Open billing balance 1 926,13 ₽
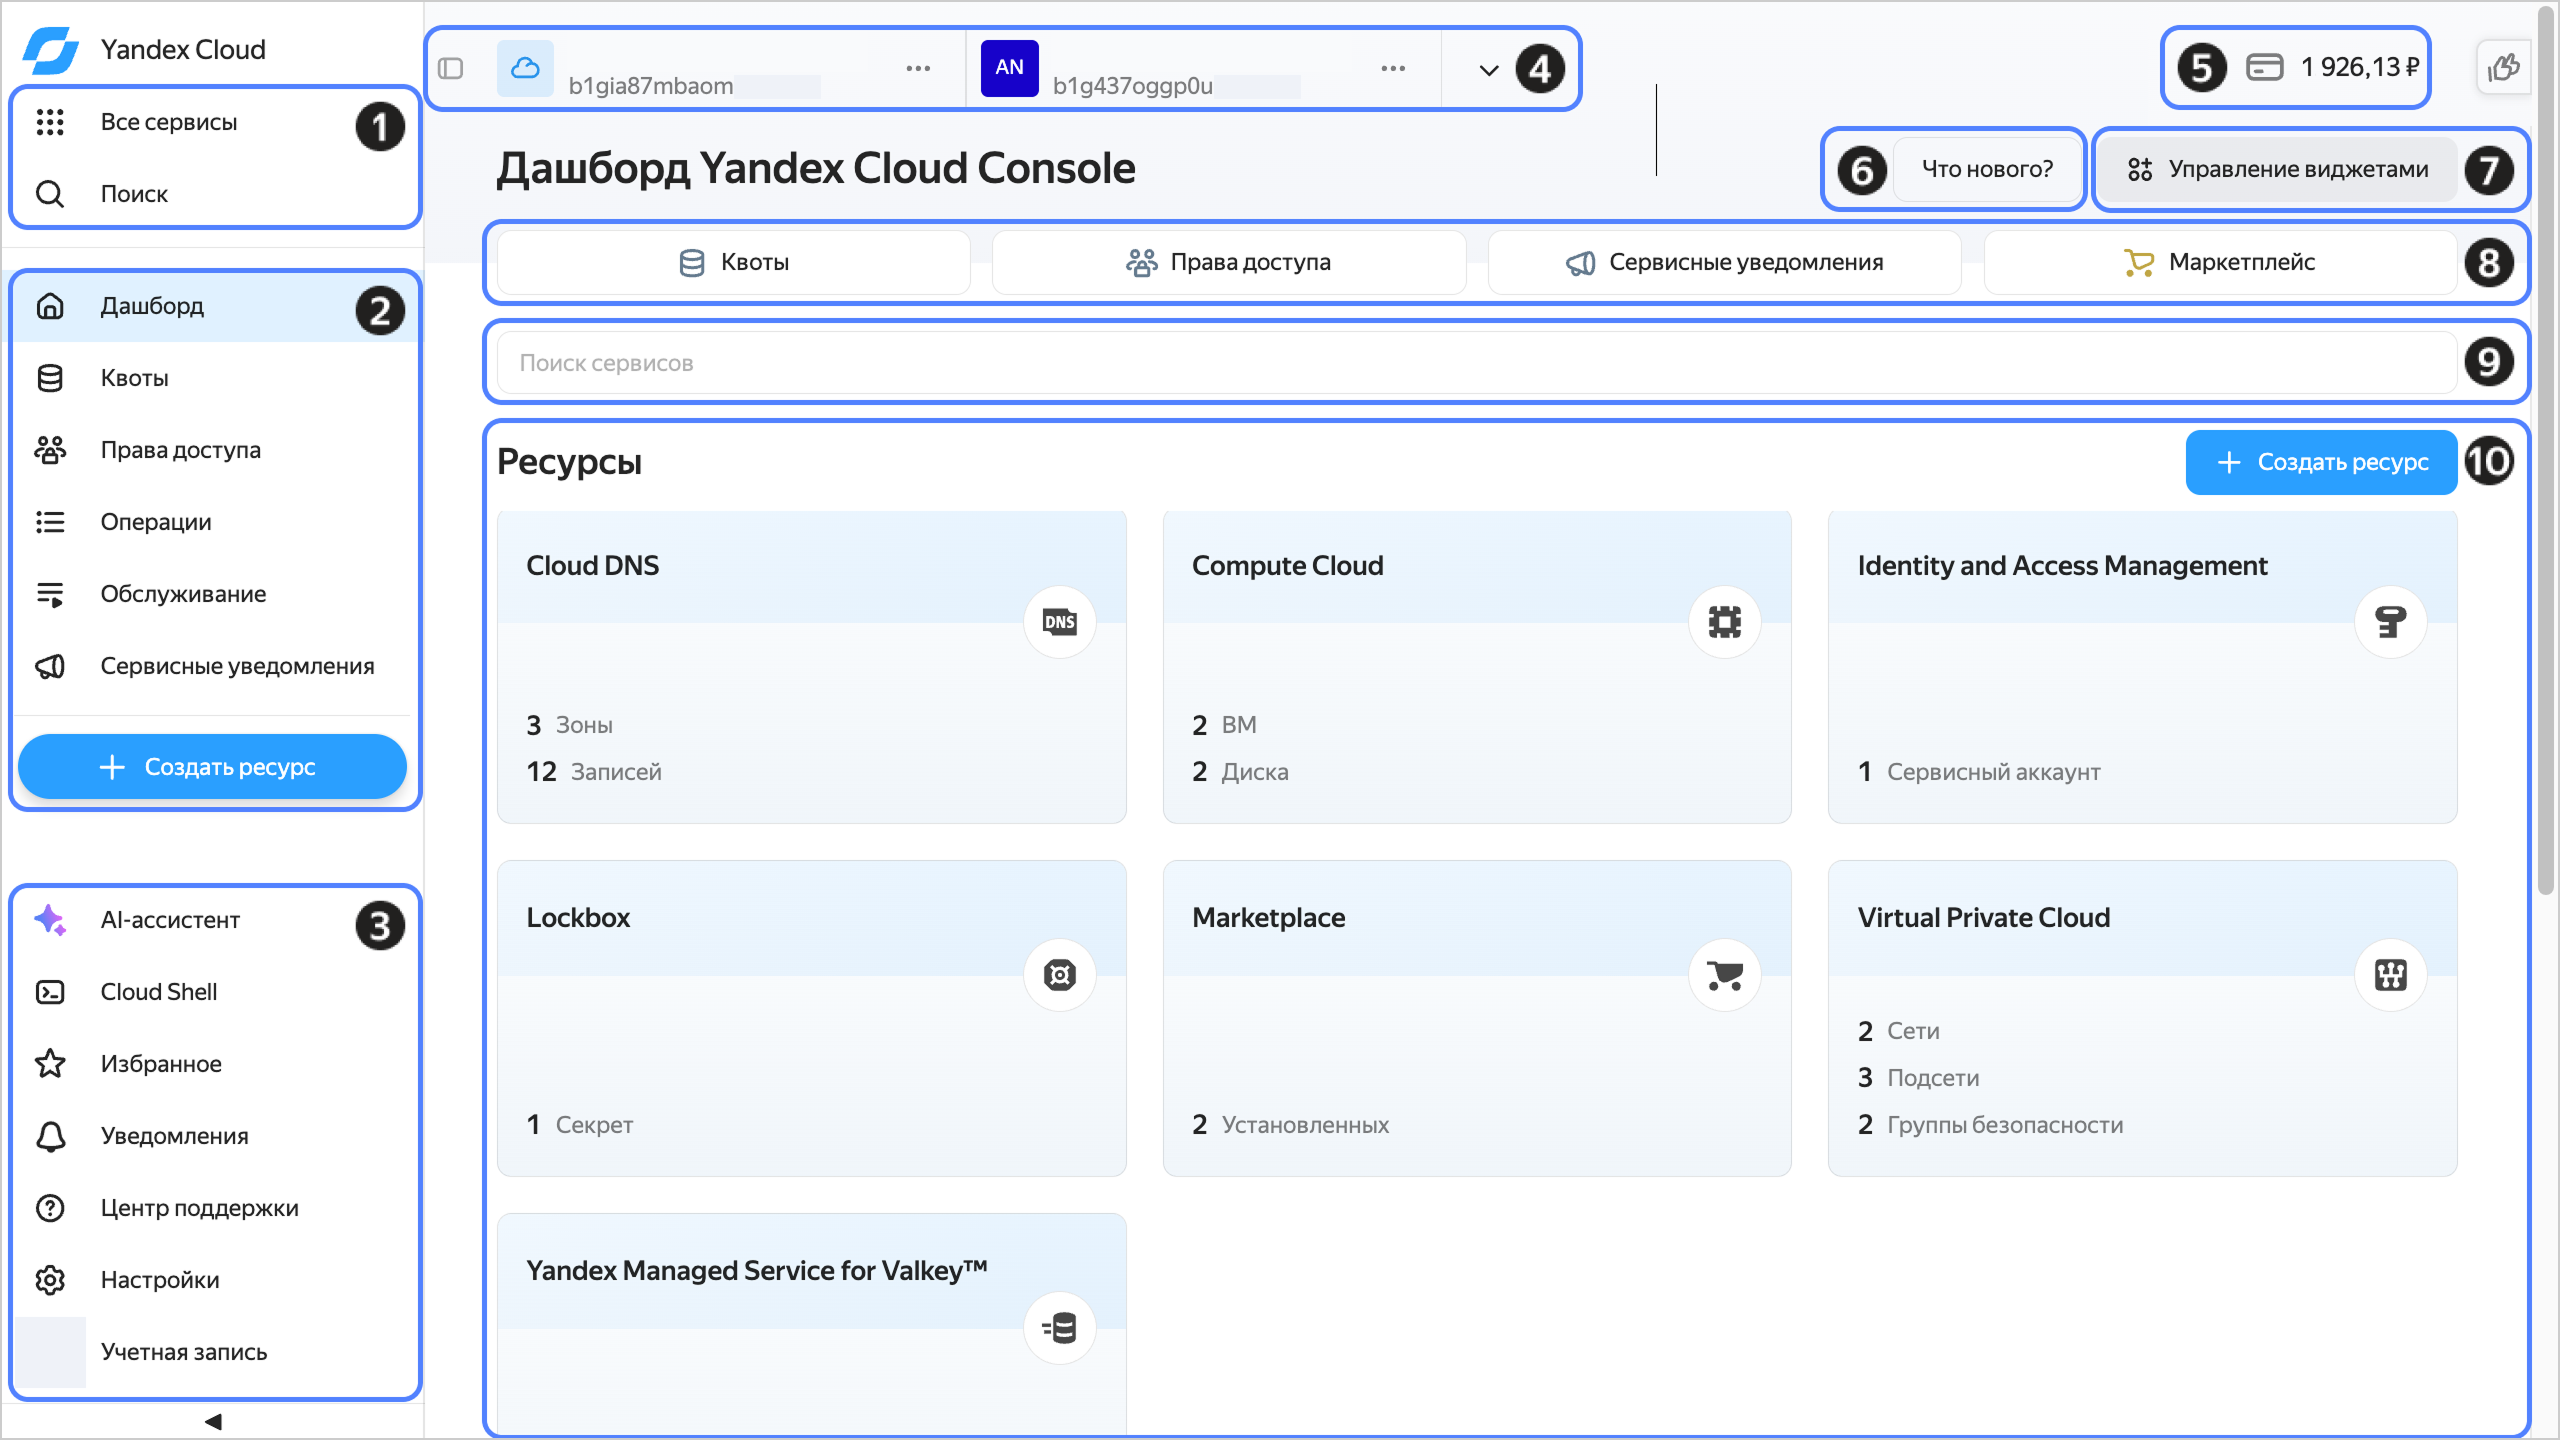This screenshot has height=1440, width=2560. point(2333,67)
